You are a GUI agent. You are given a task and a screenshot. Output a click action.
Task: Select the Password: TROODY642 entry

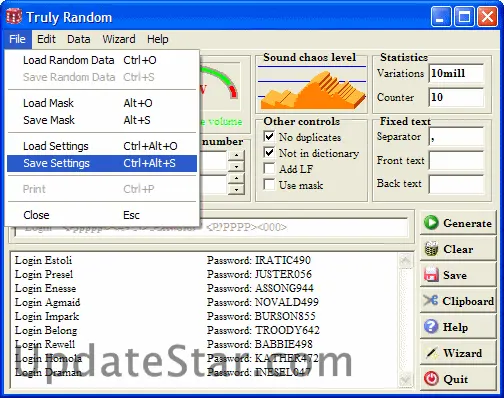(263, 330)
